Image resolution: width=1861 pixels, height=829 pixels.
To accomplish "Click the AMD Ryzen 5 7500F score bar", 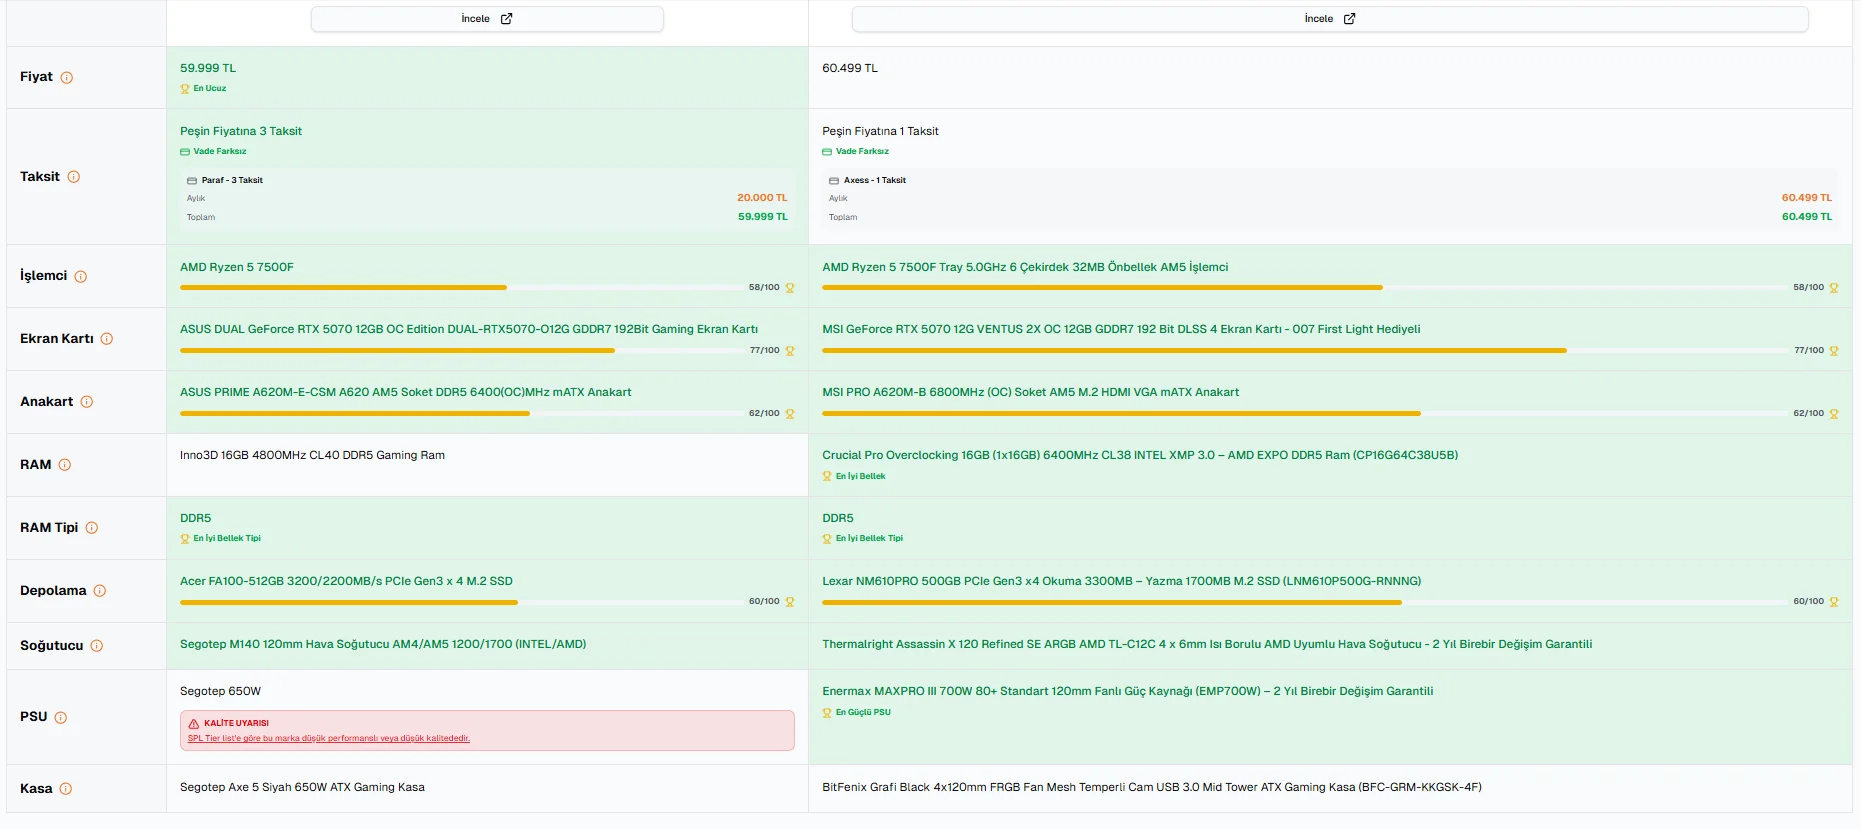I will pyautogui.click(x=461, y=288).
